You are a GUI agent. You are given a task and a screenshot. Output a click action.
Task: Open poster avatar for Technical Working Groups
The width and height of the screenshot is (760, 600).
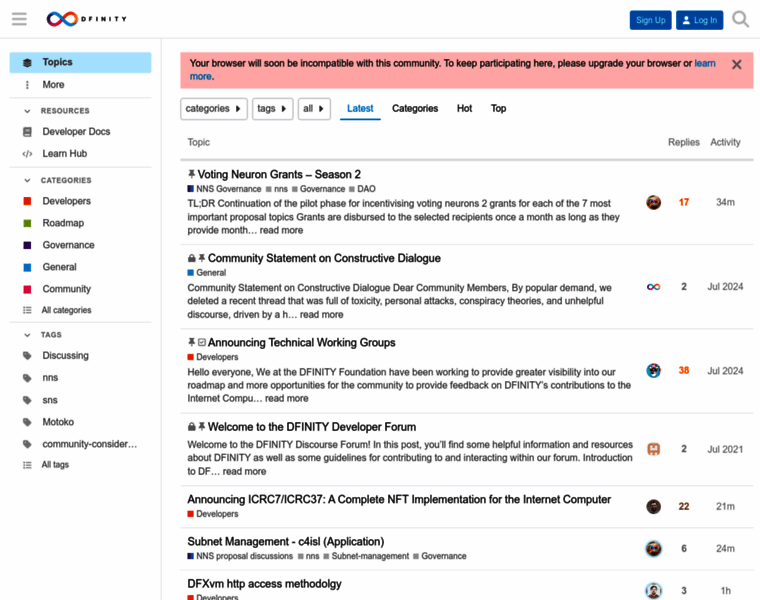tap(653, 371)
